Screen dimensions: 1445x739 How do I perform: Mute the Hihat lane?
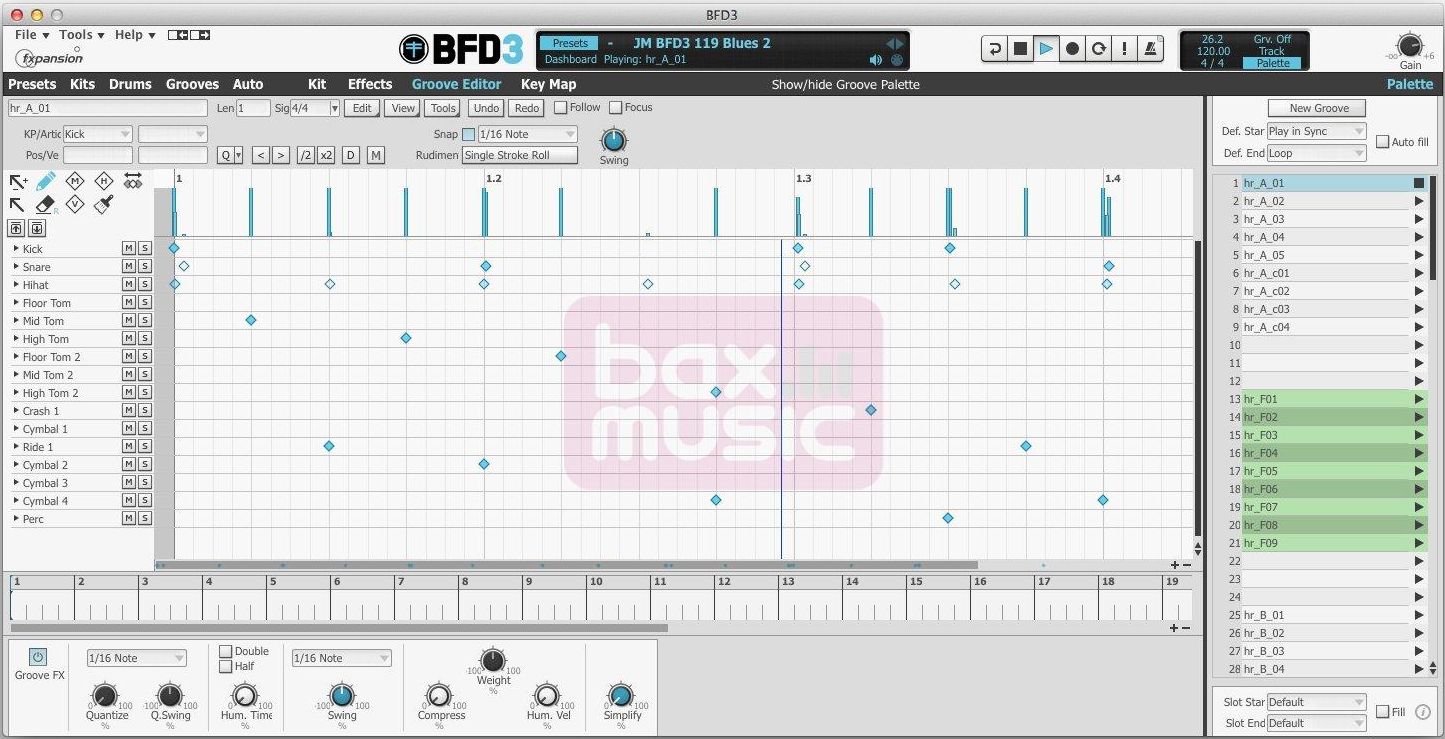[128, 284]
